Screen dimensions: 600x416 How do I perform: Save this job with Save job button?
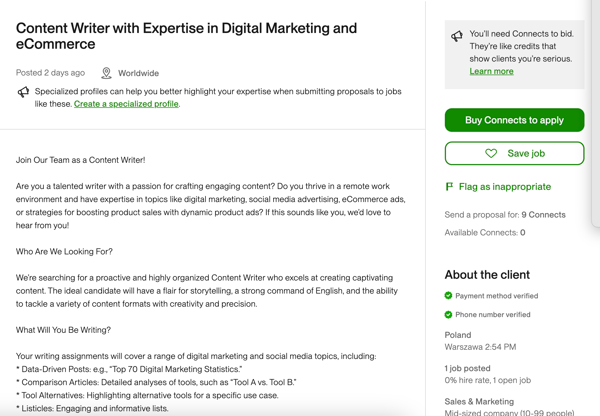coord(514,153)
